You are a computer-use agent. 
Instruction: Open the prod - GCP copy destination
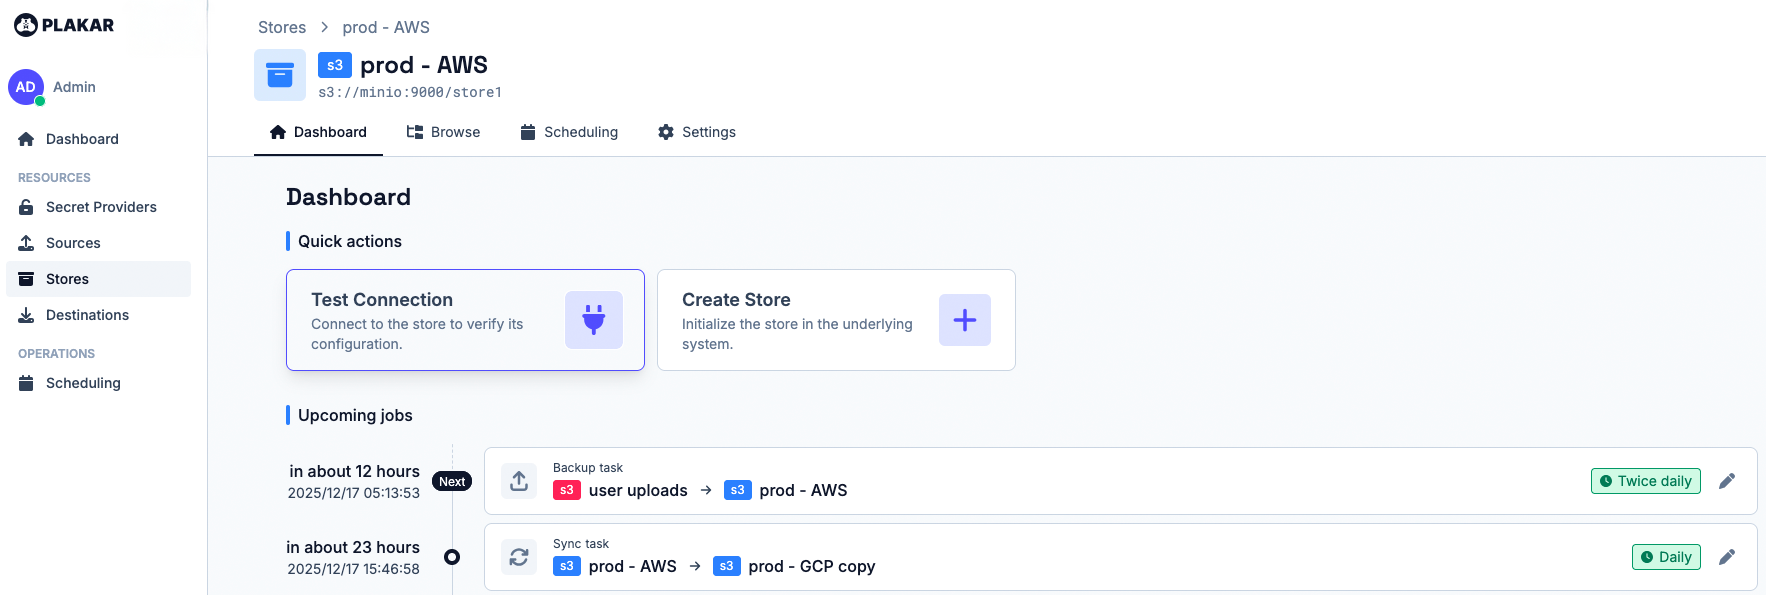click(811, 566)
